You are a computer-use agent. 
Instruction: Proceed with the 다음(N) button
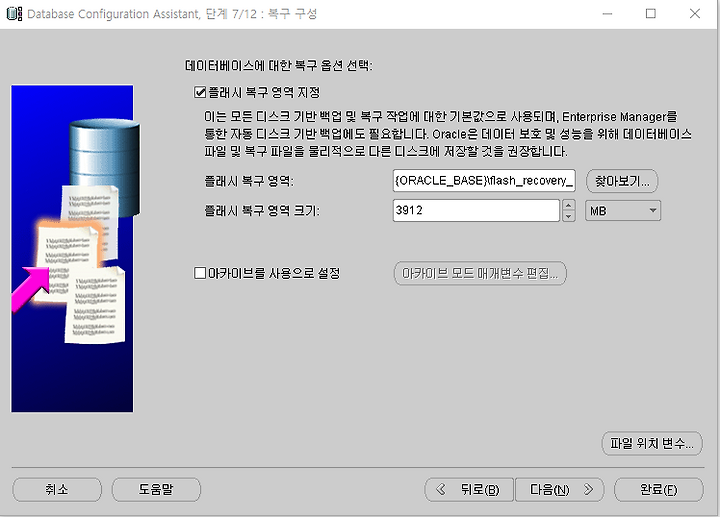point(560,489)
